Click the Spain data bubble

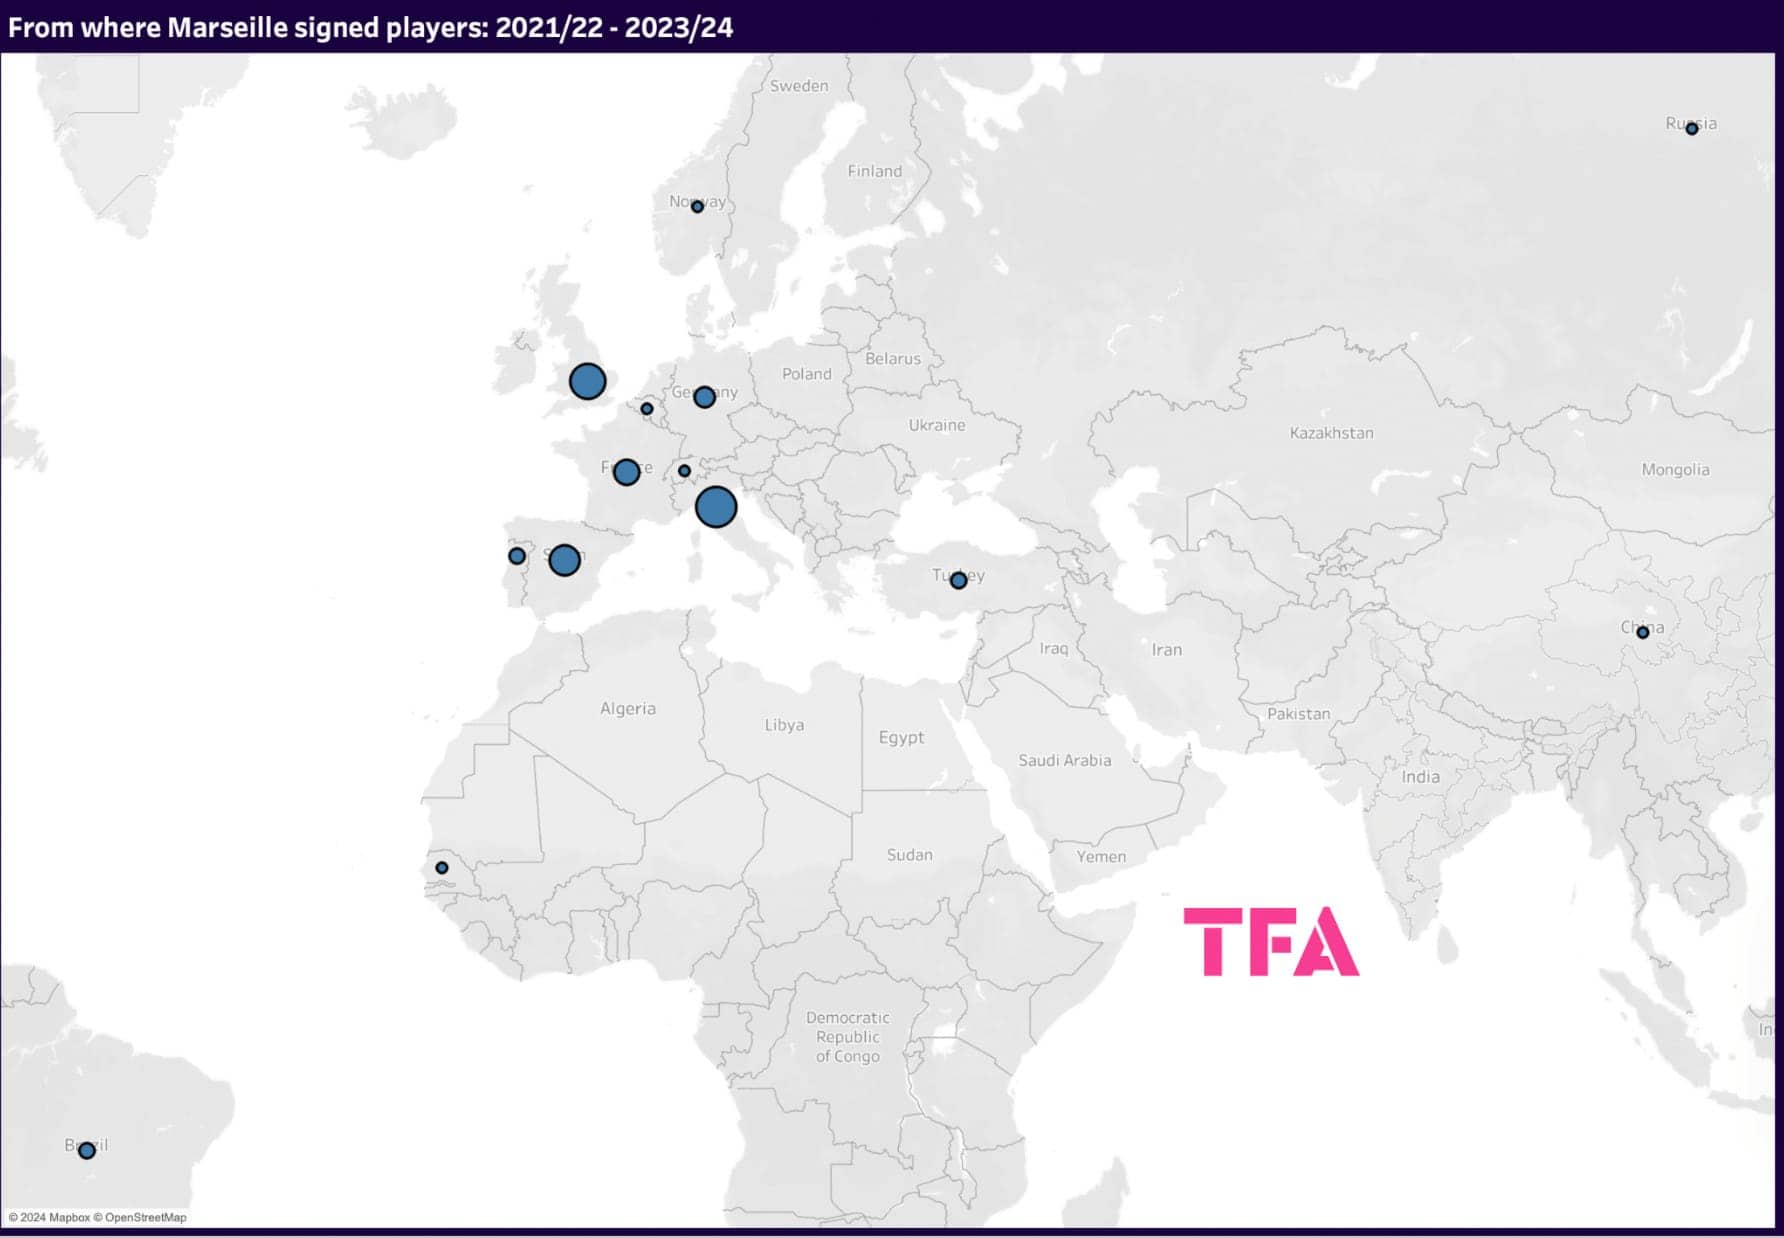[x=564, y=560]
